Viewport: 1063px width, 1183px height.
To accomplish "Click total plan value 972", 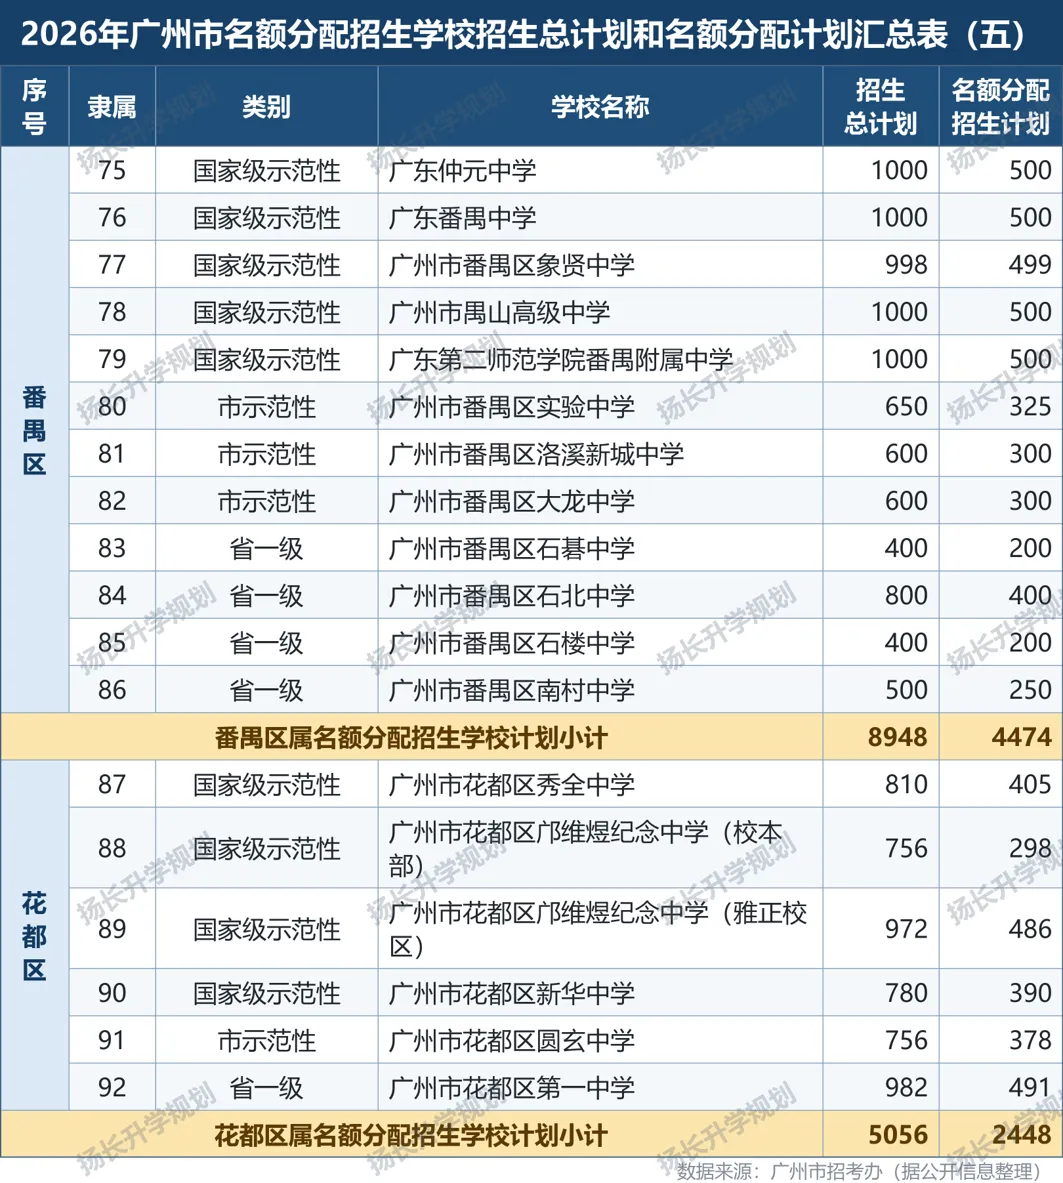I will point(906,929).
